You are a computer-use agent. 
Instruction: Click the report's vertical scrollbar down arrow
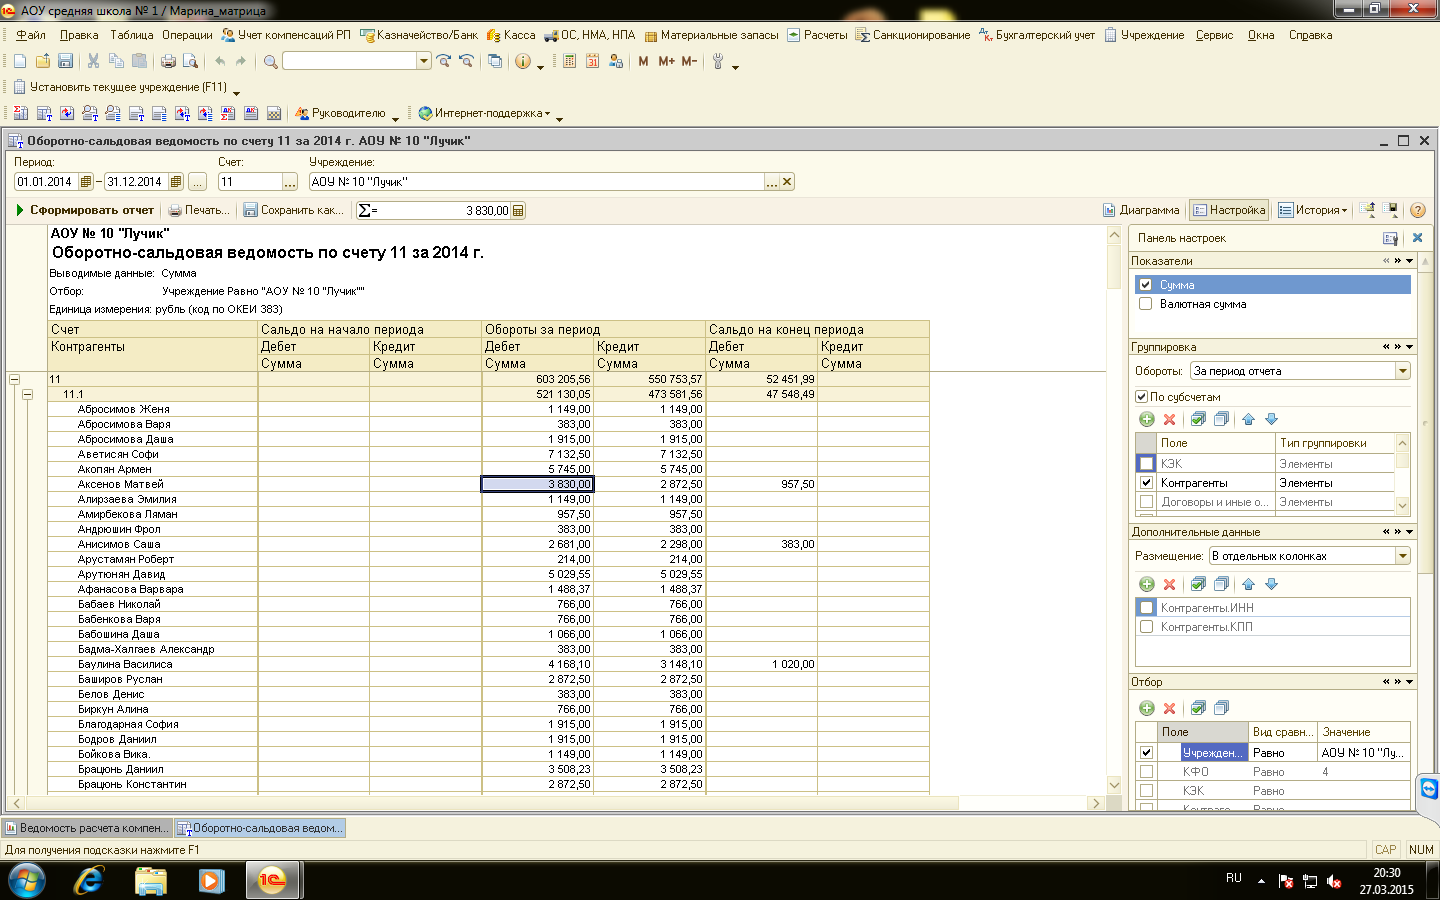click(1114, 785)
